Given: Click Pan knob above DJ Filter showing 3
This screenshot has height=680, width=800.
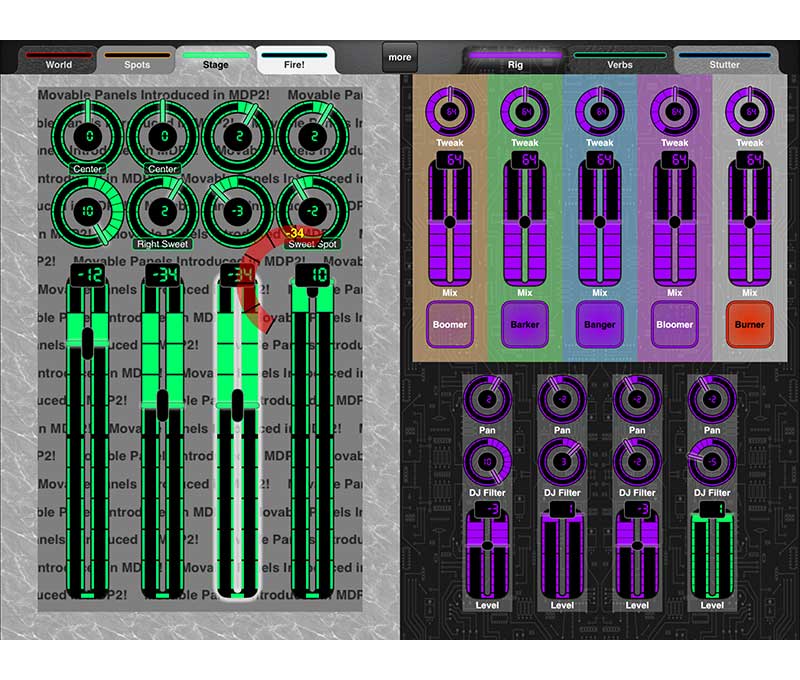Looking at the screenshot, I should 562,399.
